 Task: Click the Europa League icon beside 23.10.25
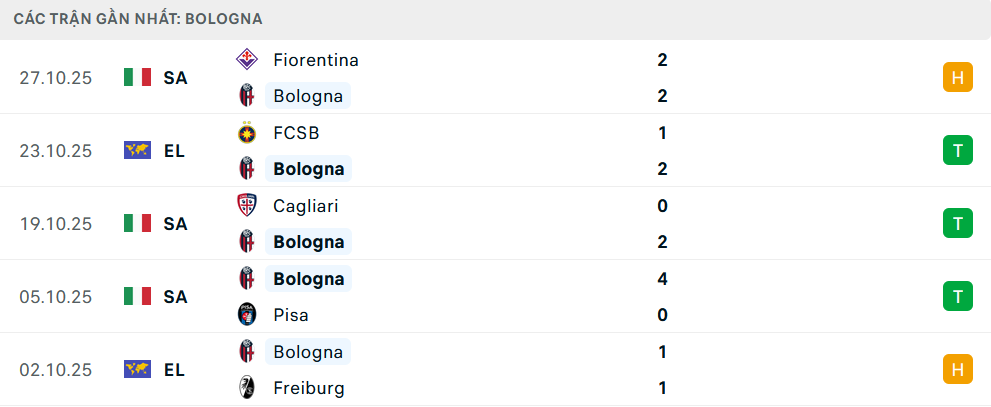click(137, 150)
